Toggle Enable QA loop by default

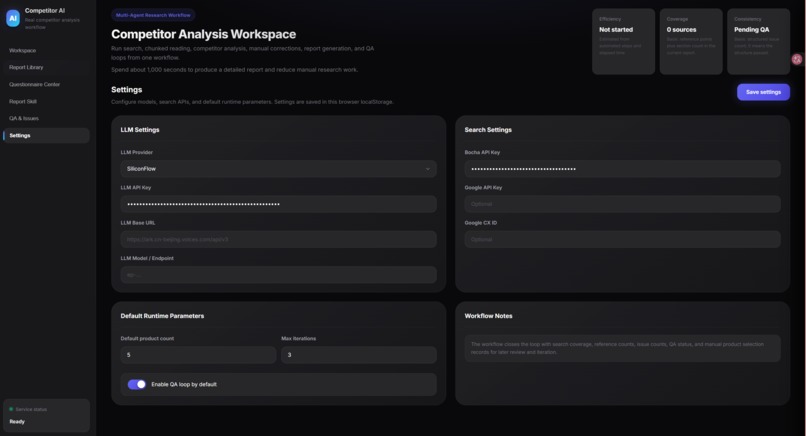point(137,384)
